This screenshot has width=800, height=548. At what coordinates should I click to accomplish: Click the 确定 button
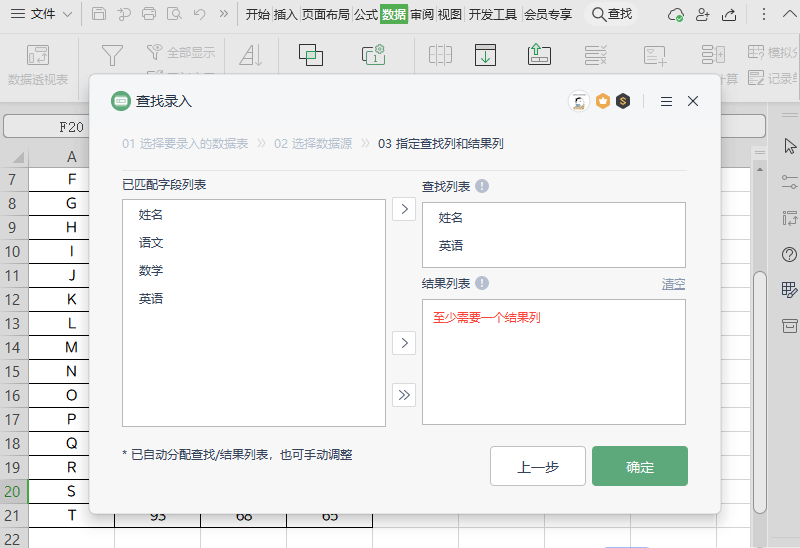pyautogui.click(x=639, y=467)
